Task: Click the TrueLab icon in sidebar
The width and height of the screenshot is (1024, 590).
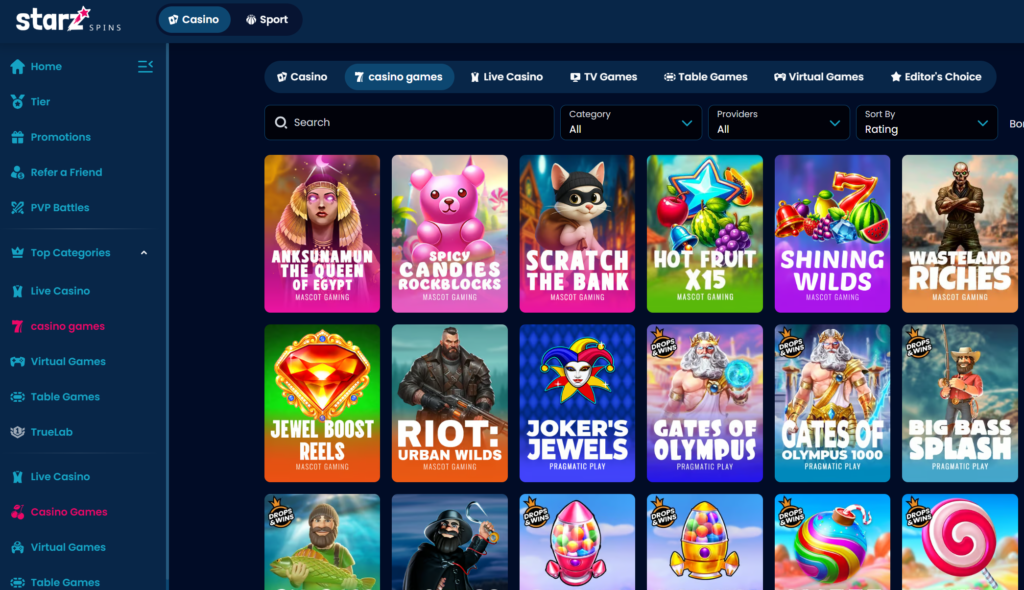Action: [18, 432]
